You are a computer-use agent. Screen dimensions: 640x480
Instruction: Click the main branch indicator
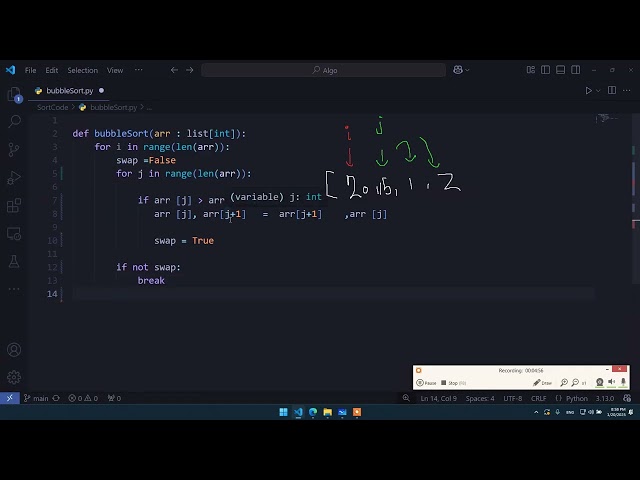36,398
